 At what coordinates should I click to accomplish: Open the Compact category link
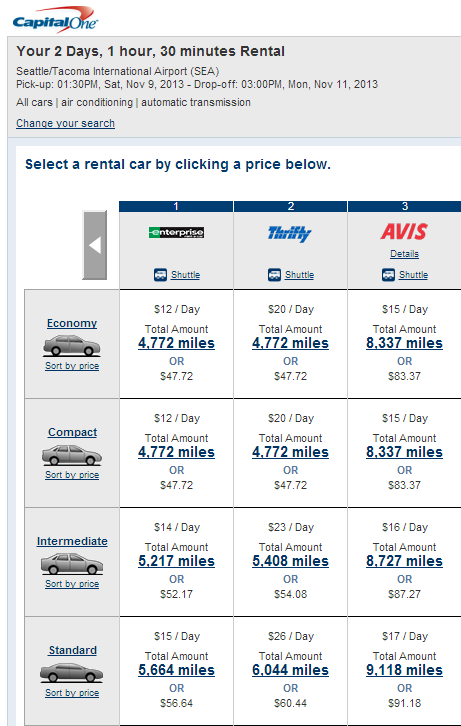click(x=72, y=432)
